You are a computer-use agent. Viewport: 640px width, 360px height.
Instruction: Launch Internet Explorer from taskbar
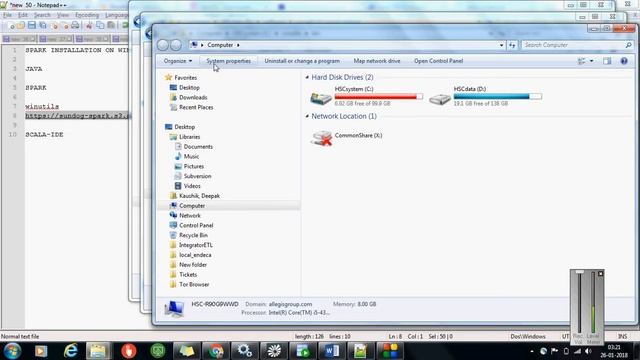[x=71, y=351]
